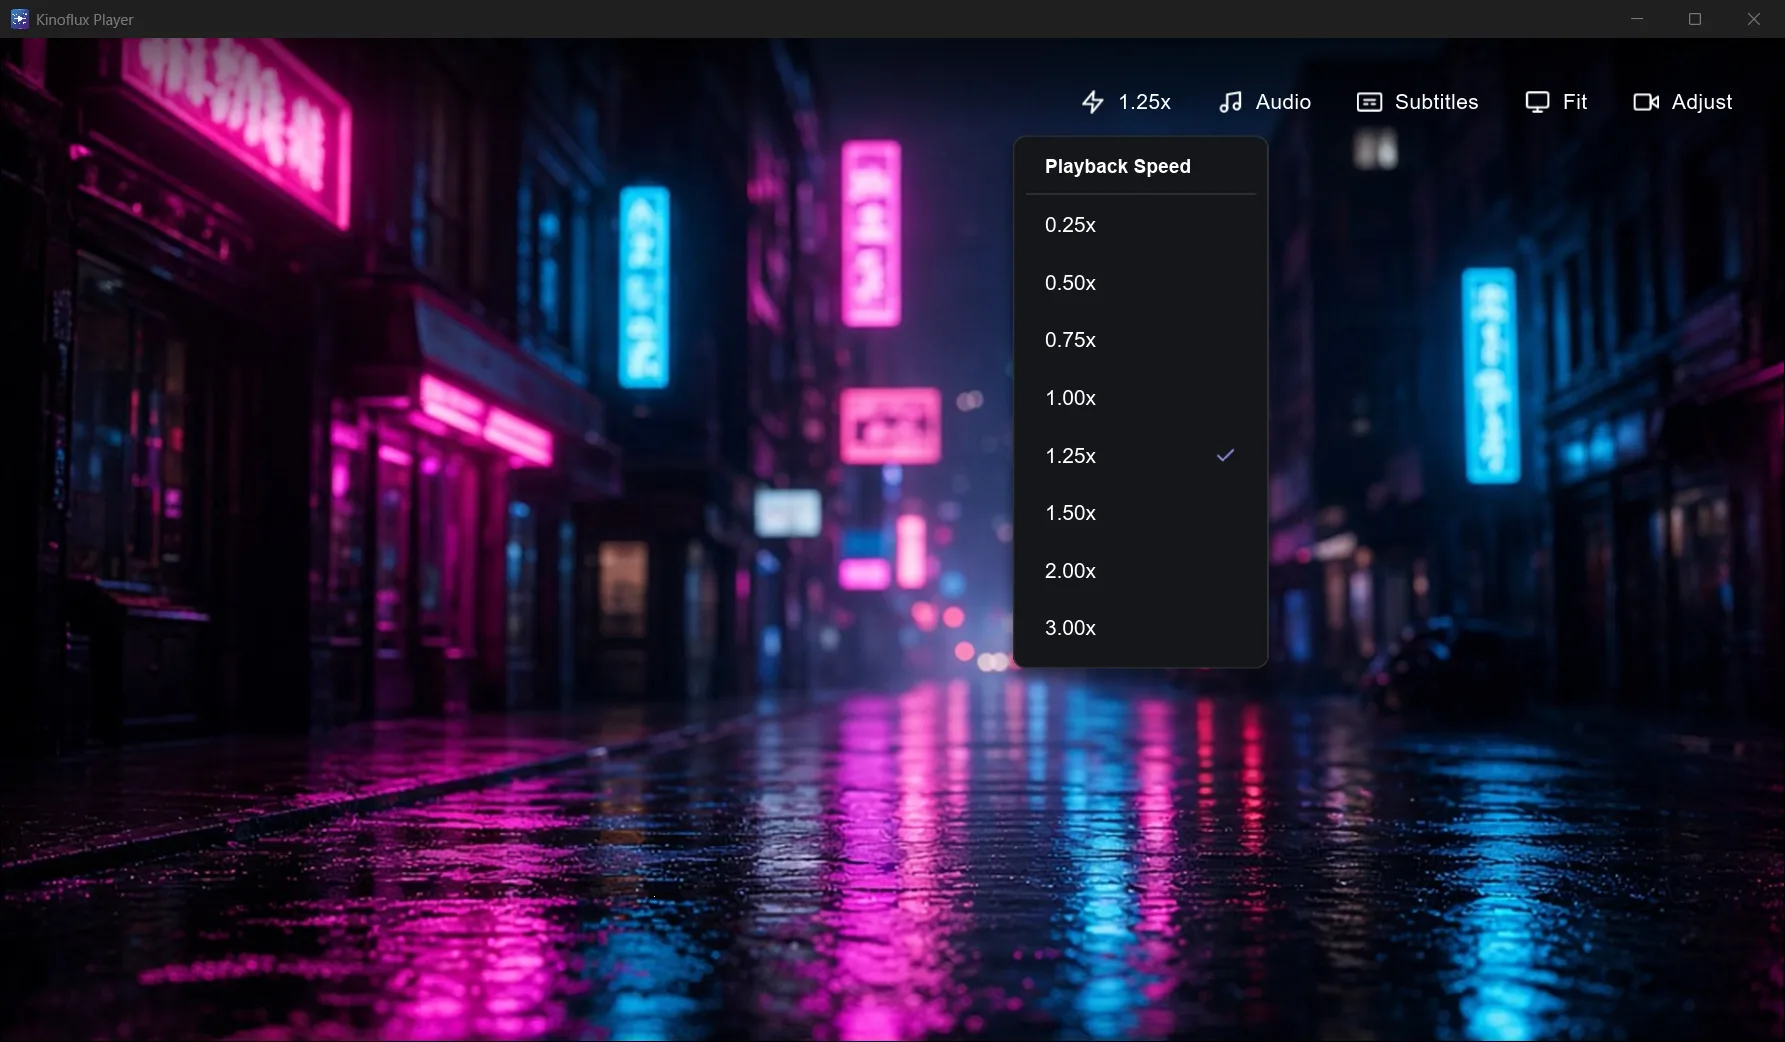This screenshot has width=1785, height=1042.
Task: Click the Subtitles caption icon
Action: (1369, 102)
